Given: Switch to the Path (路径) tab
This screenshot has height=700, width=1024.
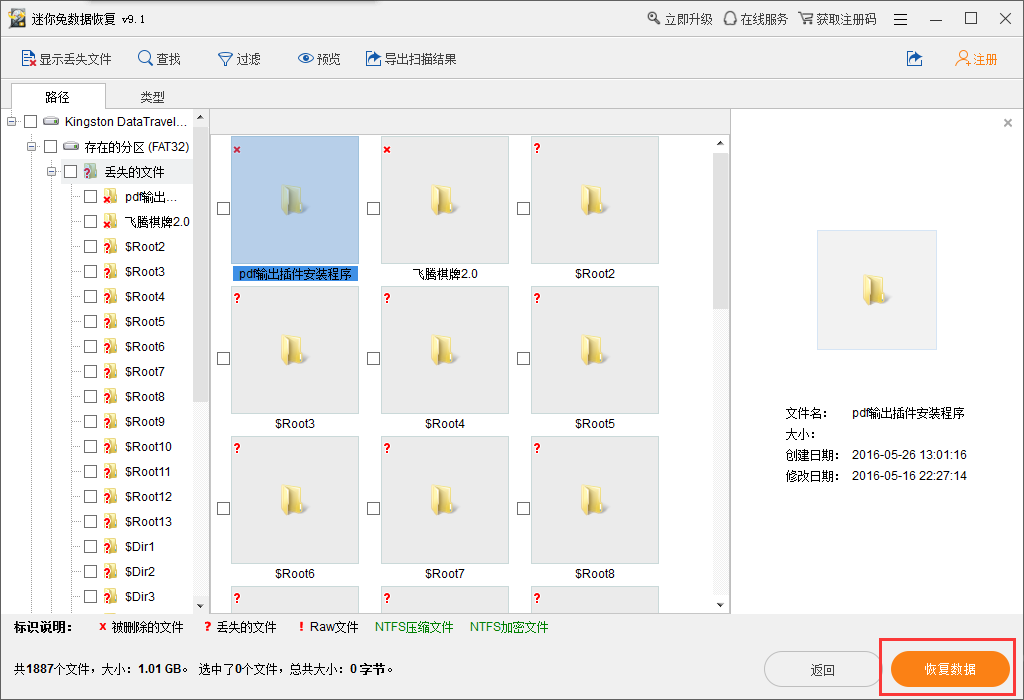Looking at the screenshot, I should click(57, 97).
